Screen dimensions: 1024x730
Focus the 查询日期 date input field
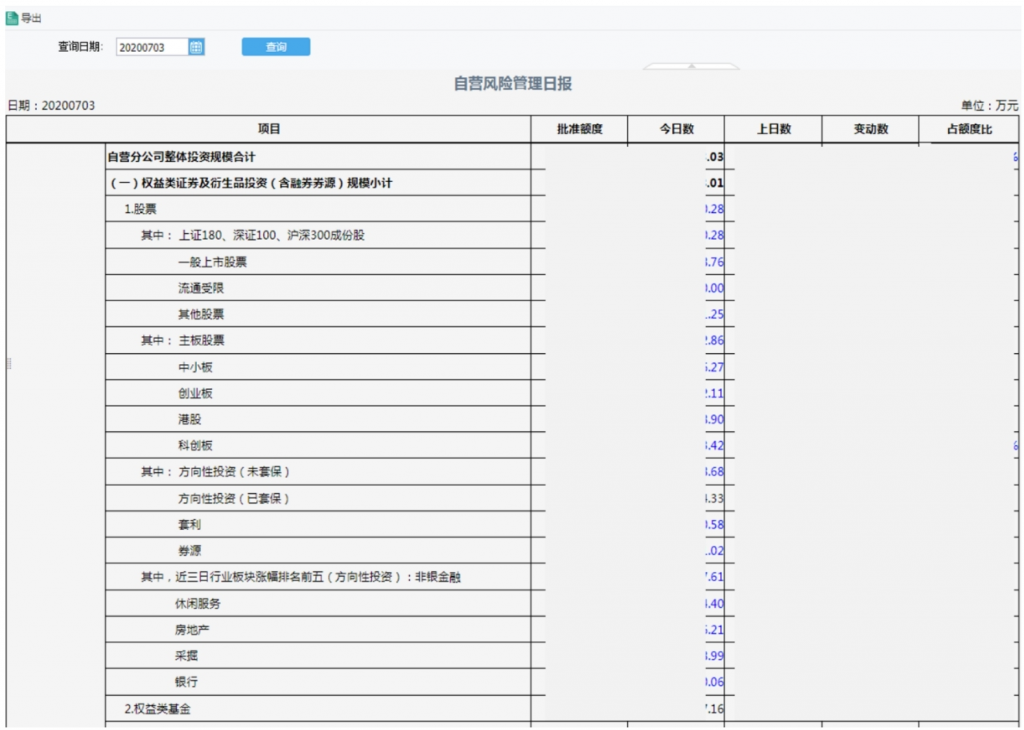click(x=152, y=47)
